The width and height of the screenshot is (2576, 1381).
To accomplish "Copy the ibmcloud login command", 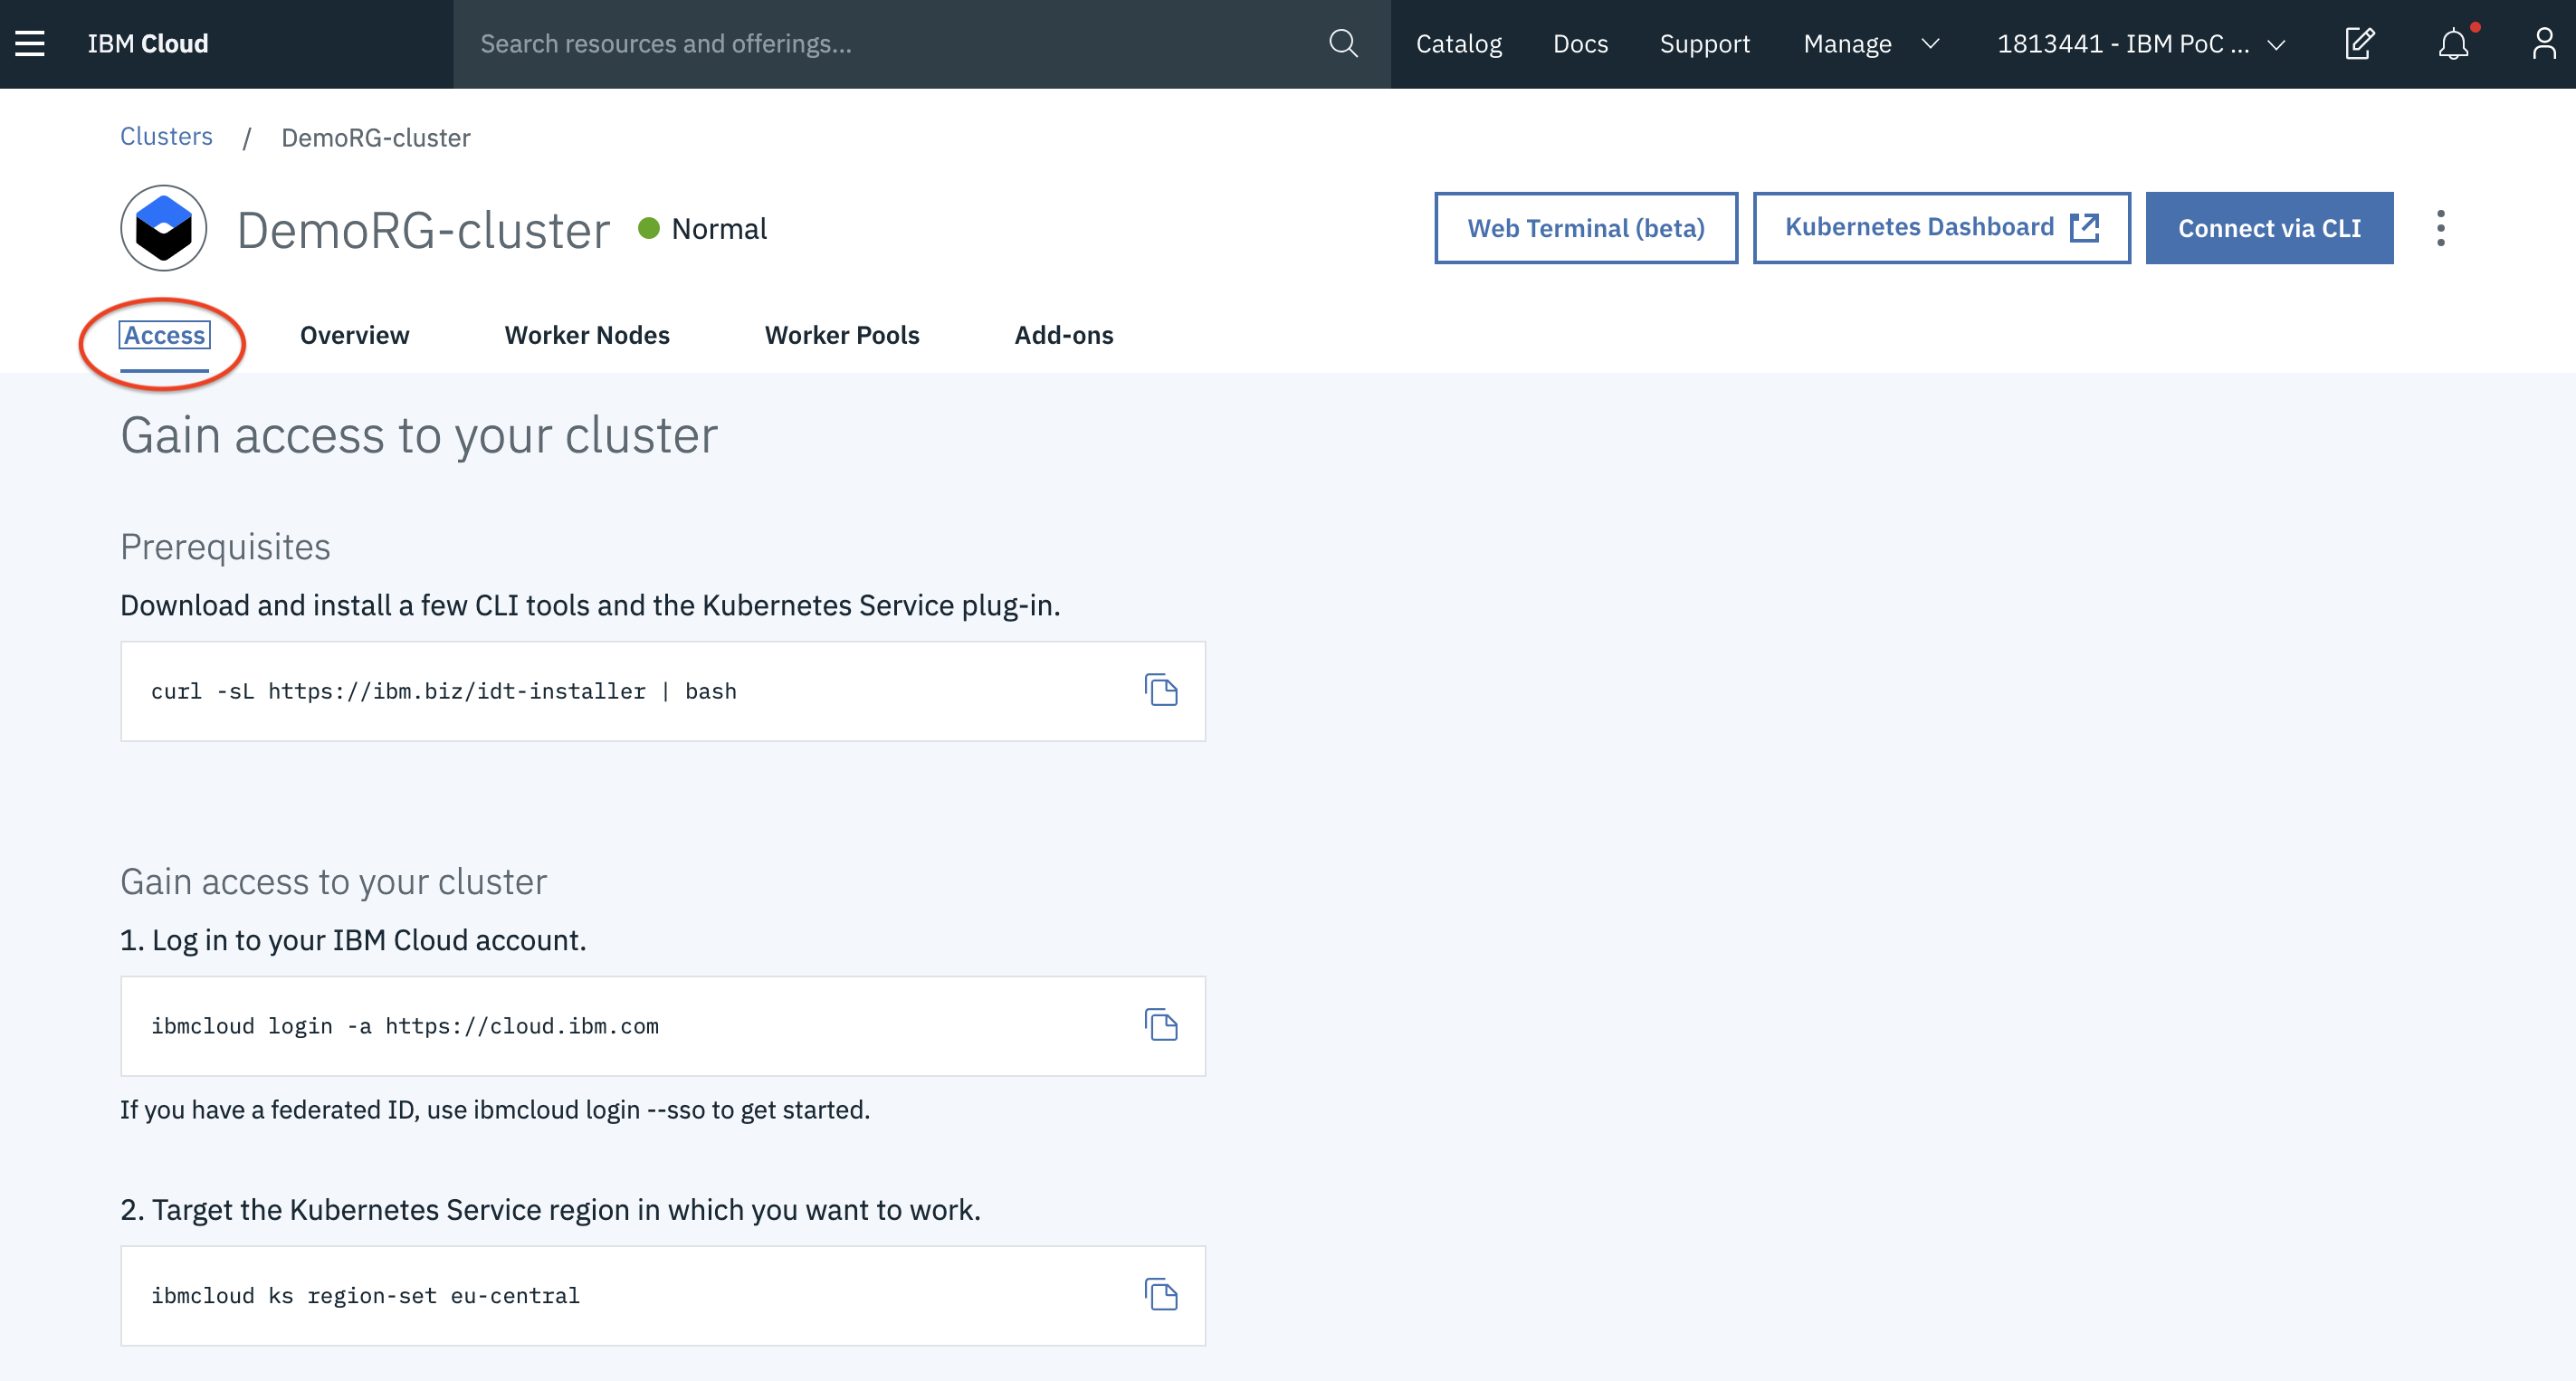I will (x=1161, y=1025).
